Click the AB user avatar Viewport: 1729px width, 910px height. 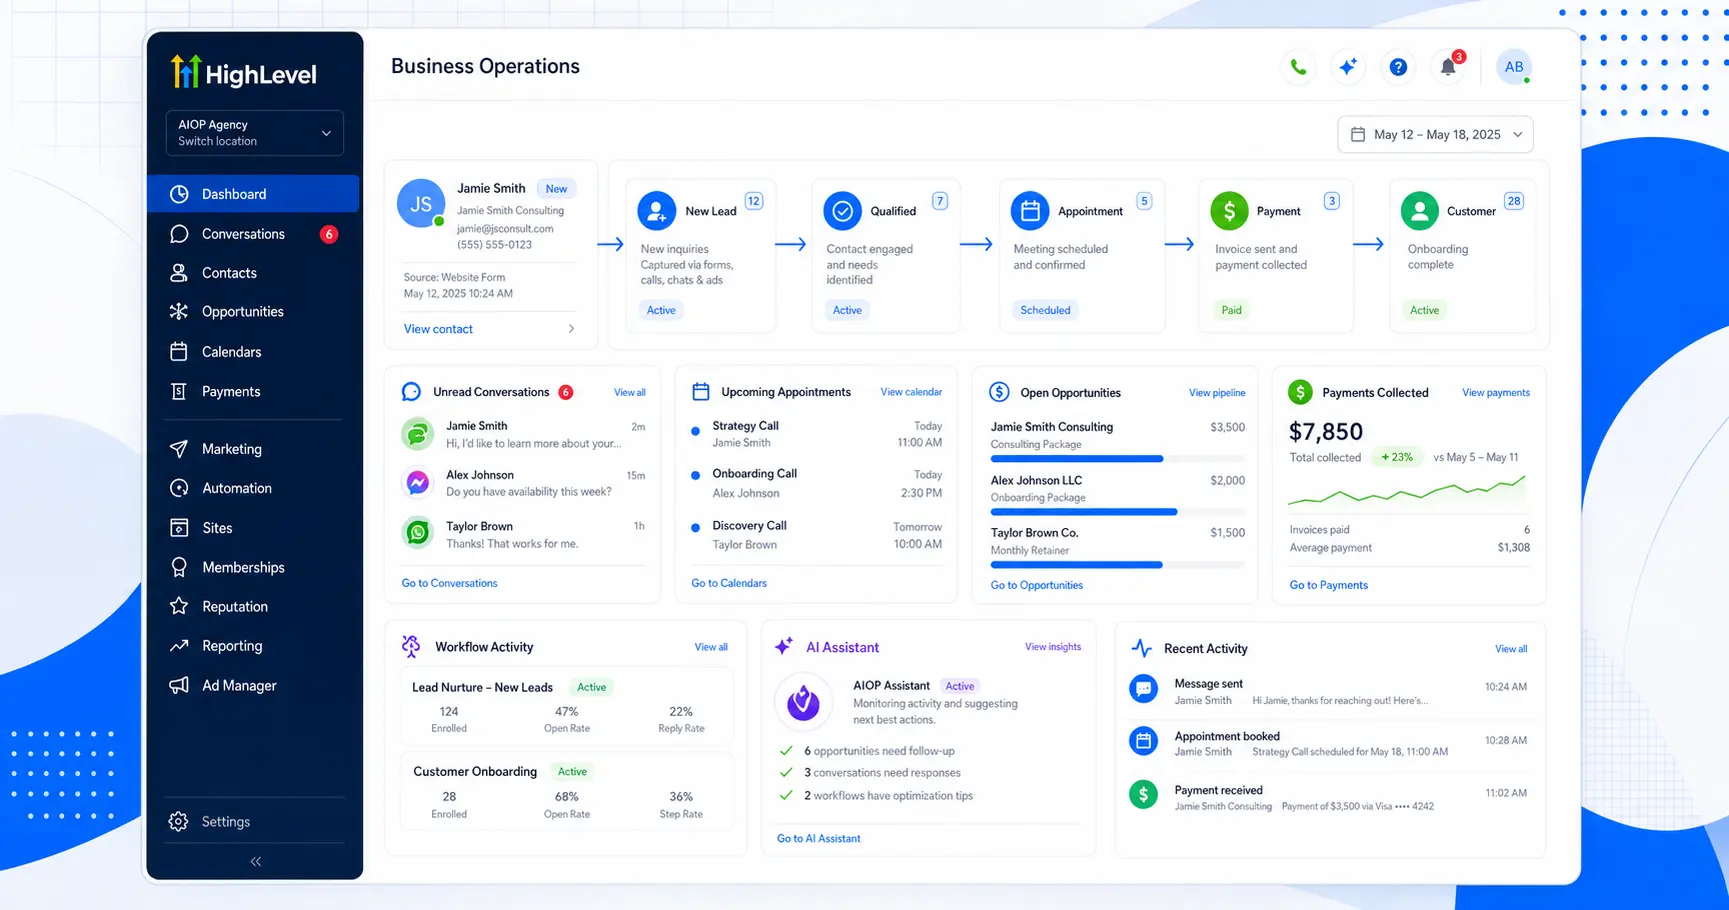pyautogui.click(x=1514, y=67)
